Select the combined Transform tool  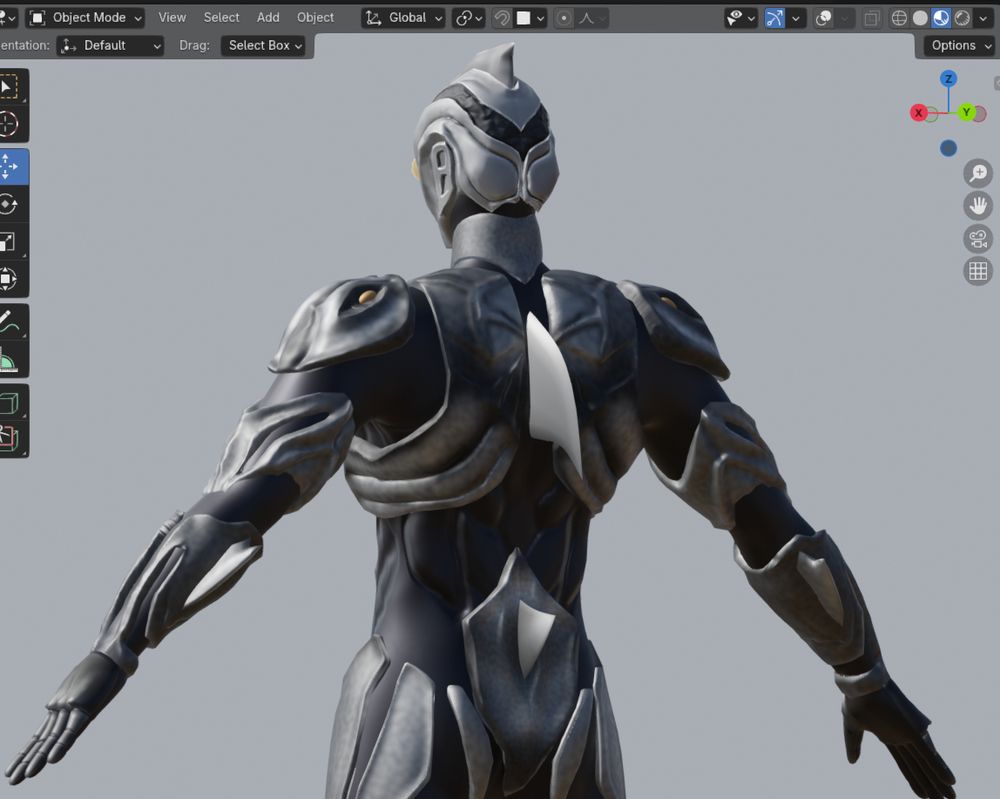coord(9,279)
